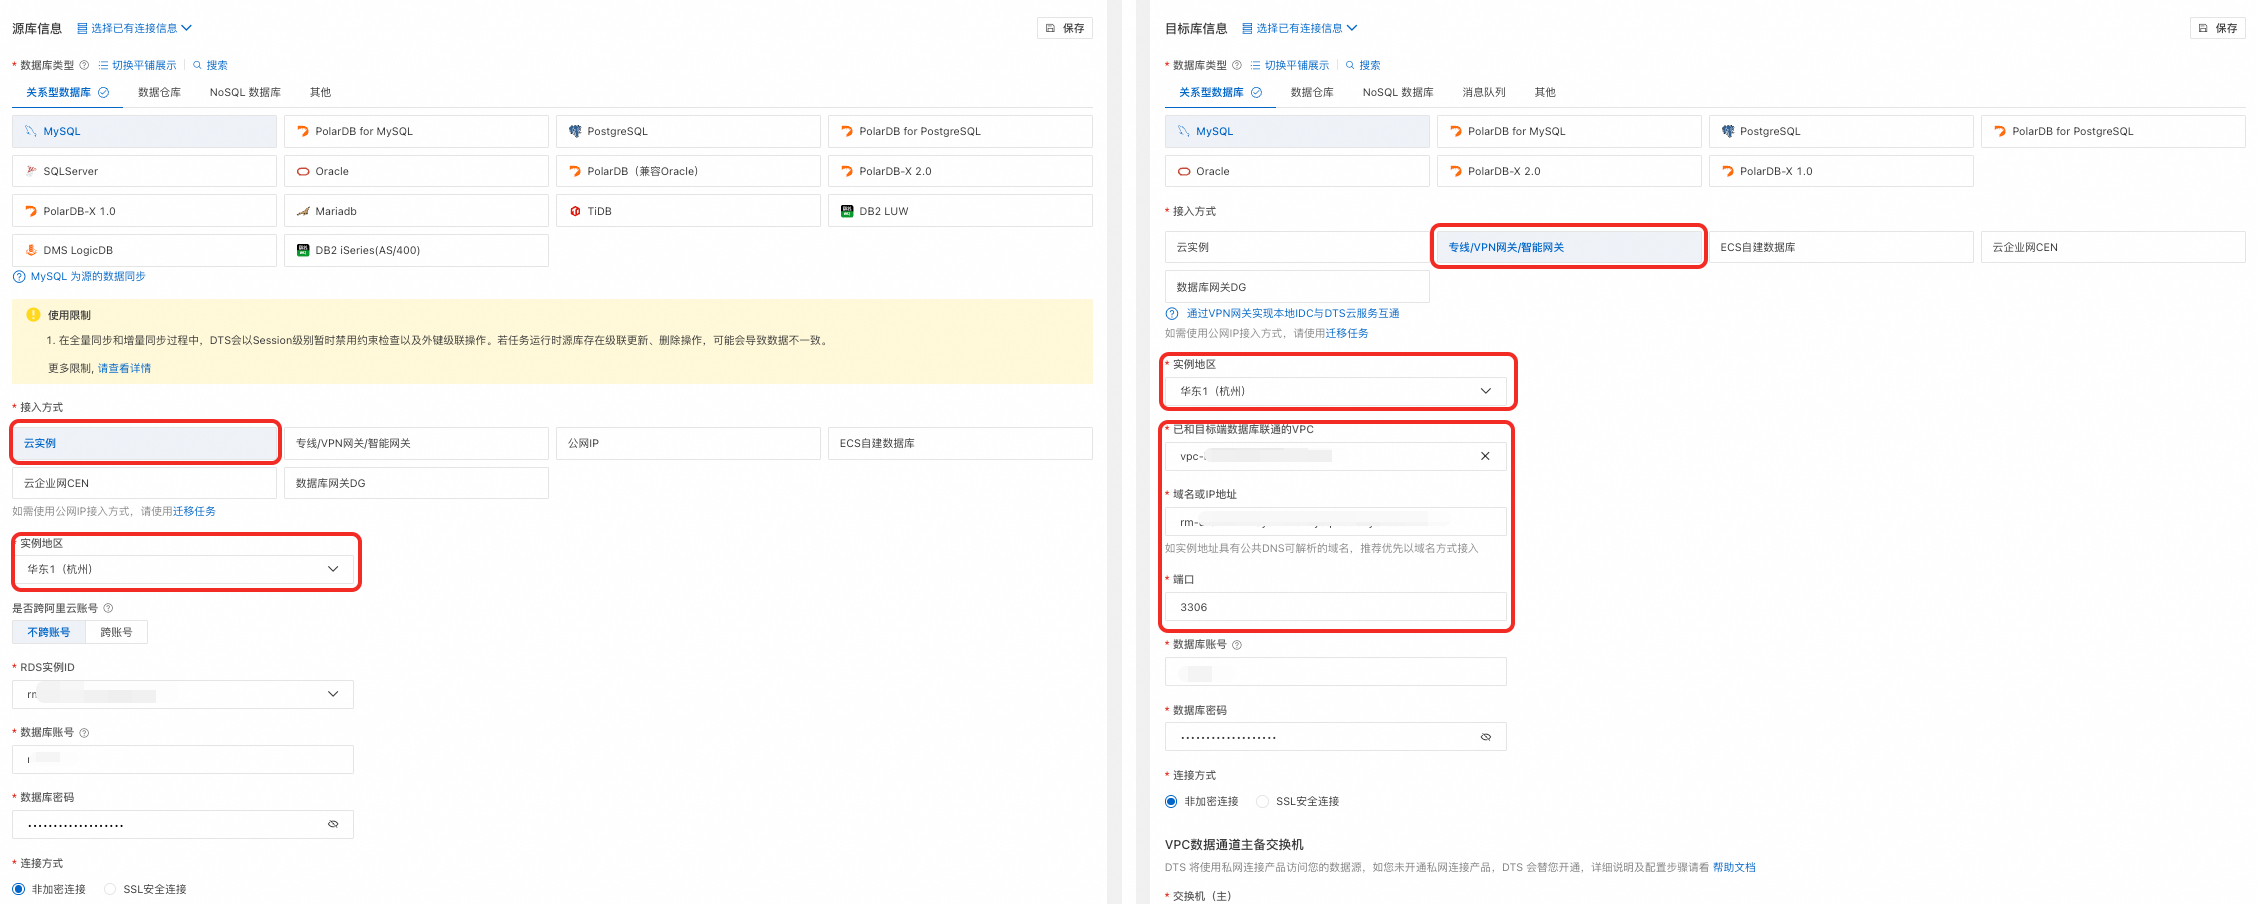Click the Oracle icon in source database types
Screen dimensions: 2257x904
click(303, 171)
